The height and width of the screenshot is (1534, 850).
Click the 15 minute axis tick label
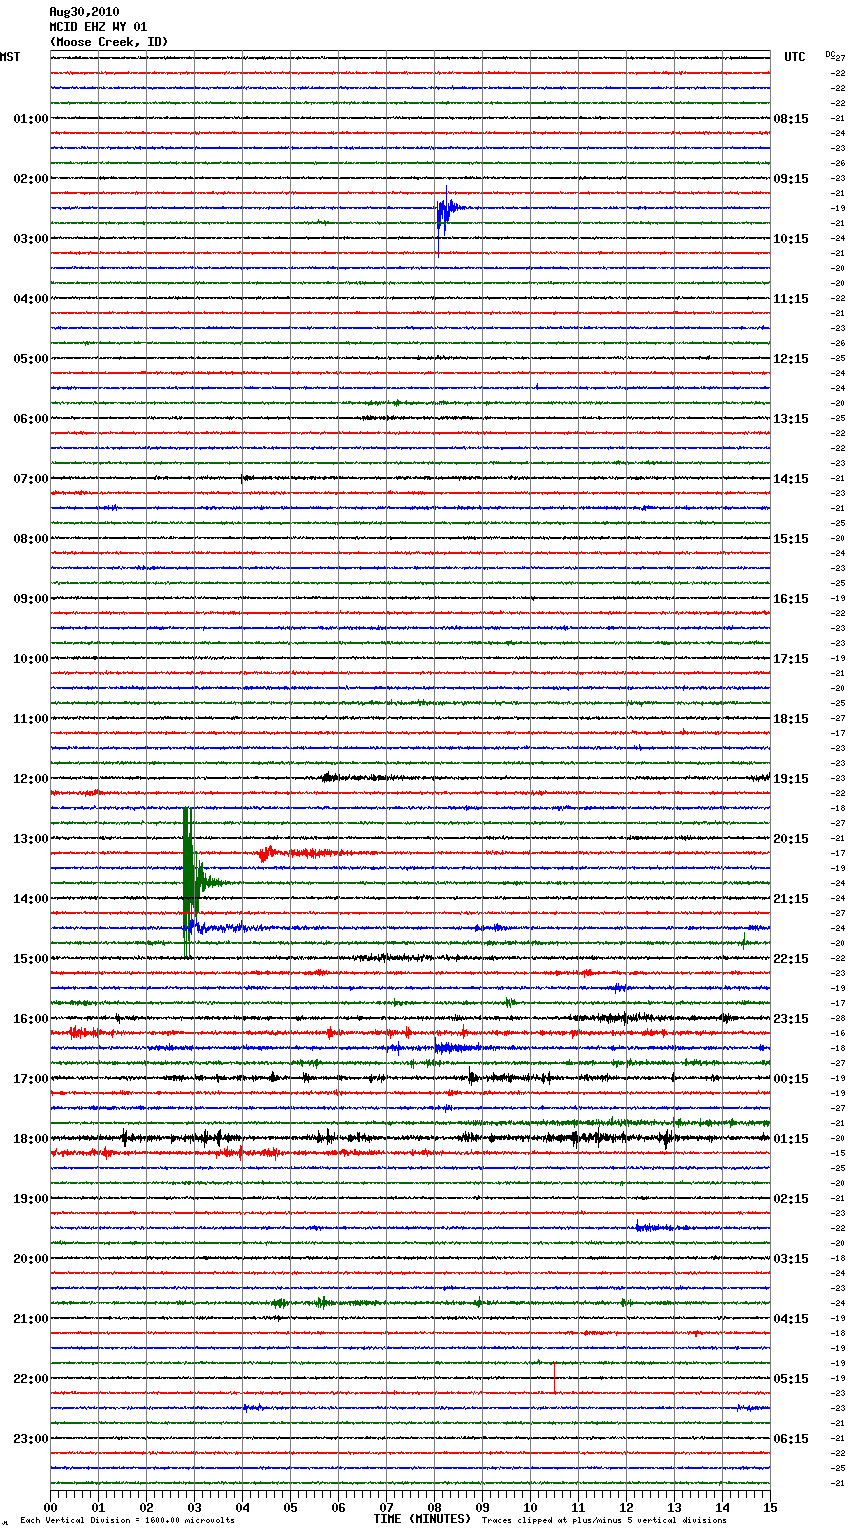tap(770, 1506)
